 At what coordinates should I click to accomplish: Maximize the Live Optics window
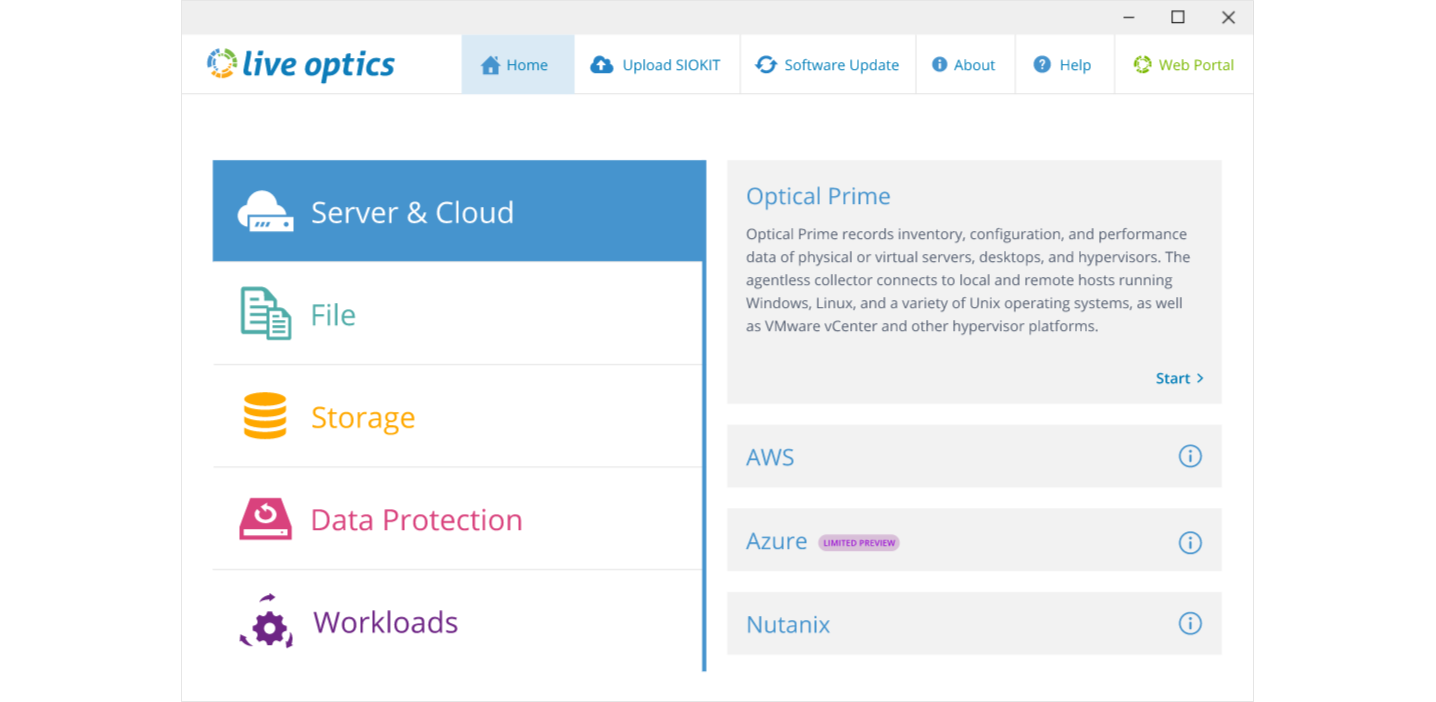click(x=1178, y=17)
